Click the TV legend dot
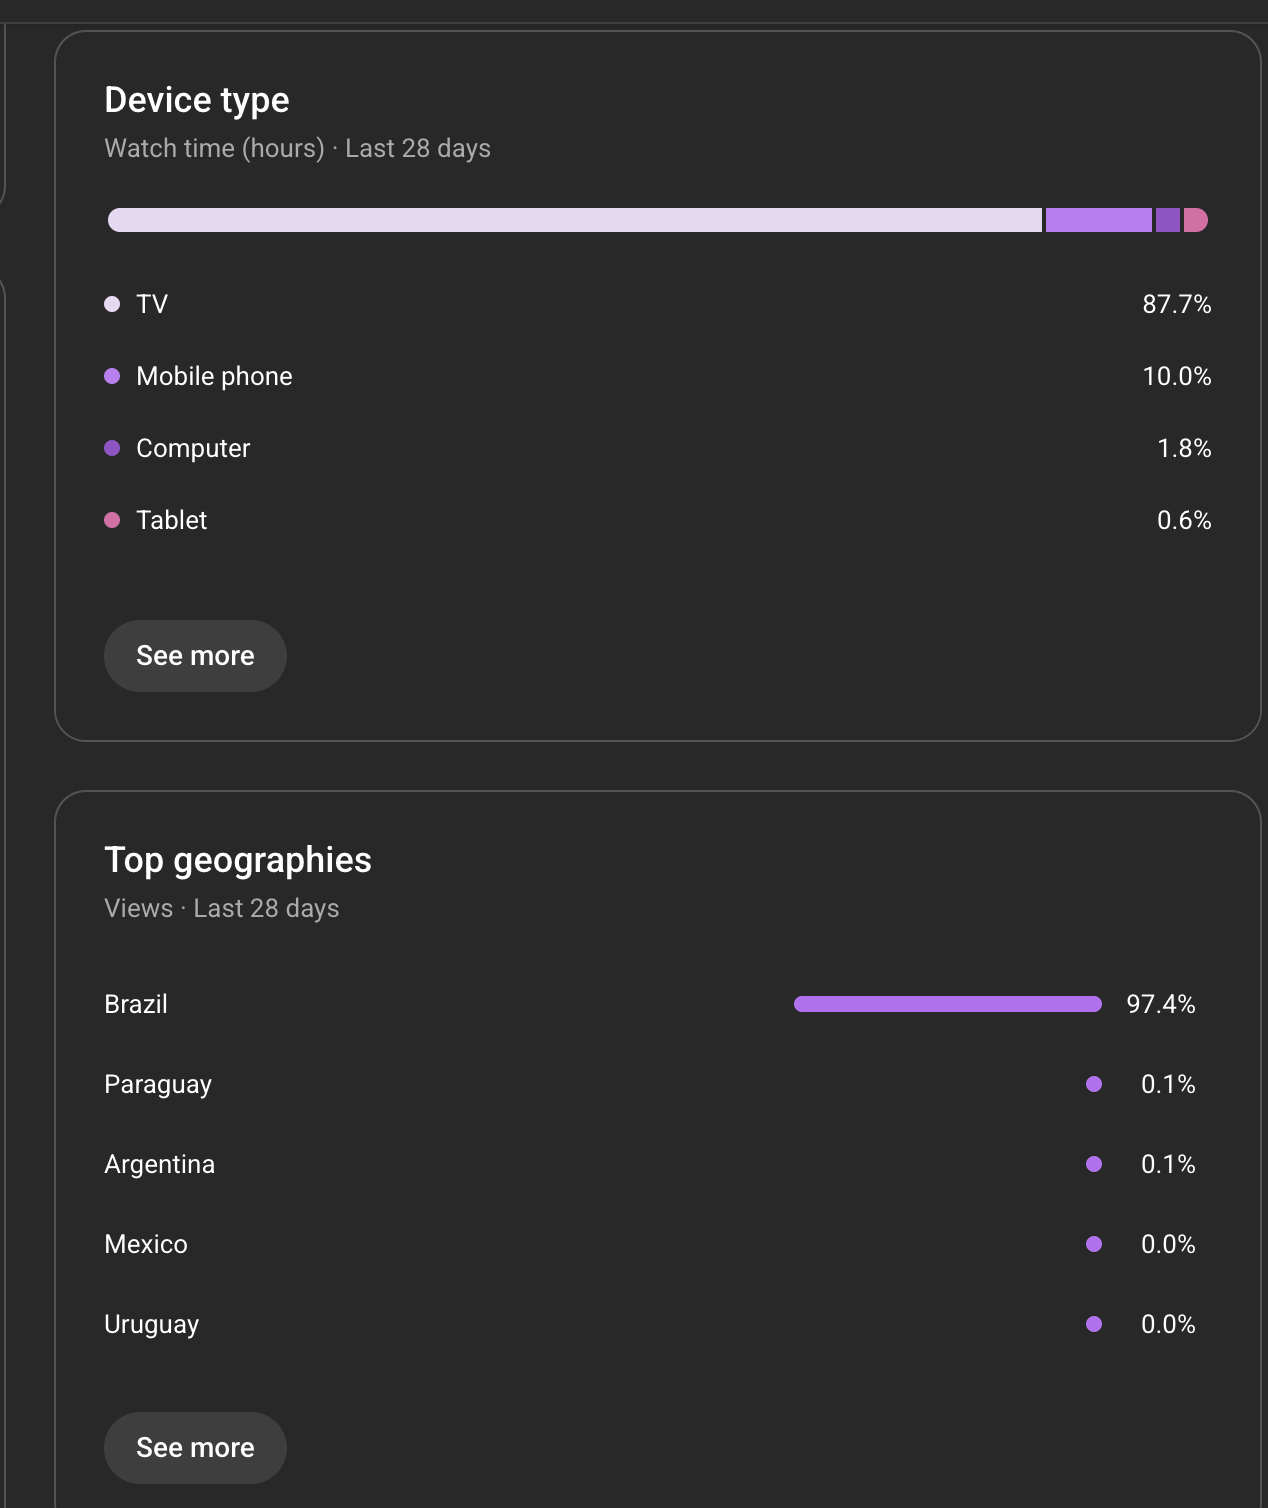The width and height of the screenshot is (1268, 1508). (x=112, y=304)
